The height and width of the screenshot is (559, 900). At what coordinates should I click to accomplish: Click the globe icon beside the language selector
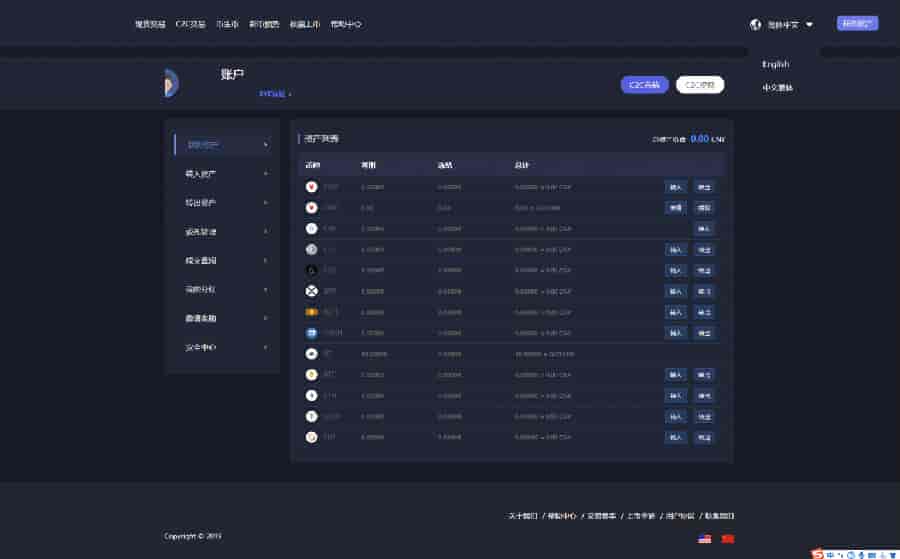point(755,24)
